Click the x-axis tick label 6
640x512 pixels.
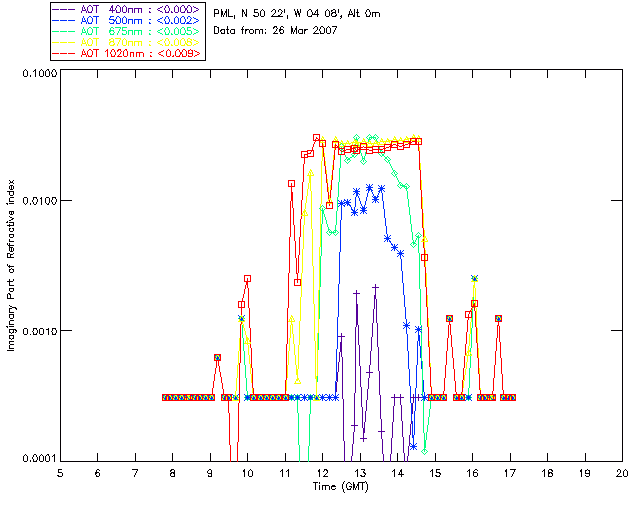tap(98, 473)
